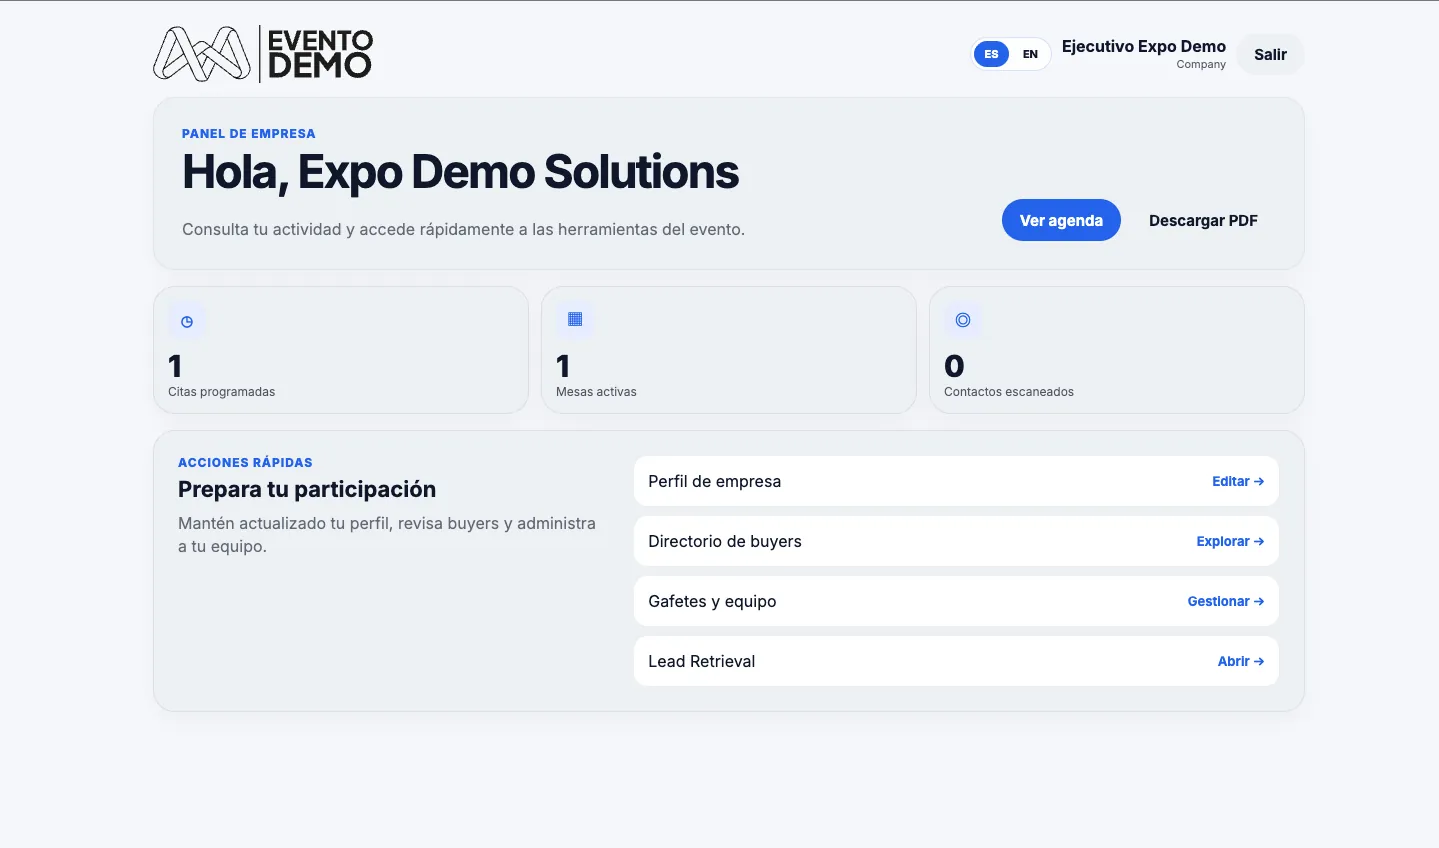Click the PANEL DE EMPRESA label
Image resolution: width=1439 pixels, height=848 pixels.
click(249, 133)
